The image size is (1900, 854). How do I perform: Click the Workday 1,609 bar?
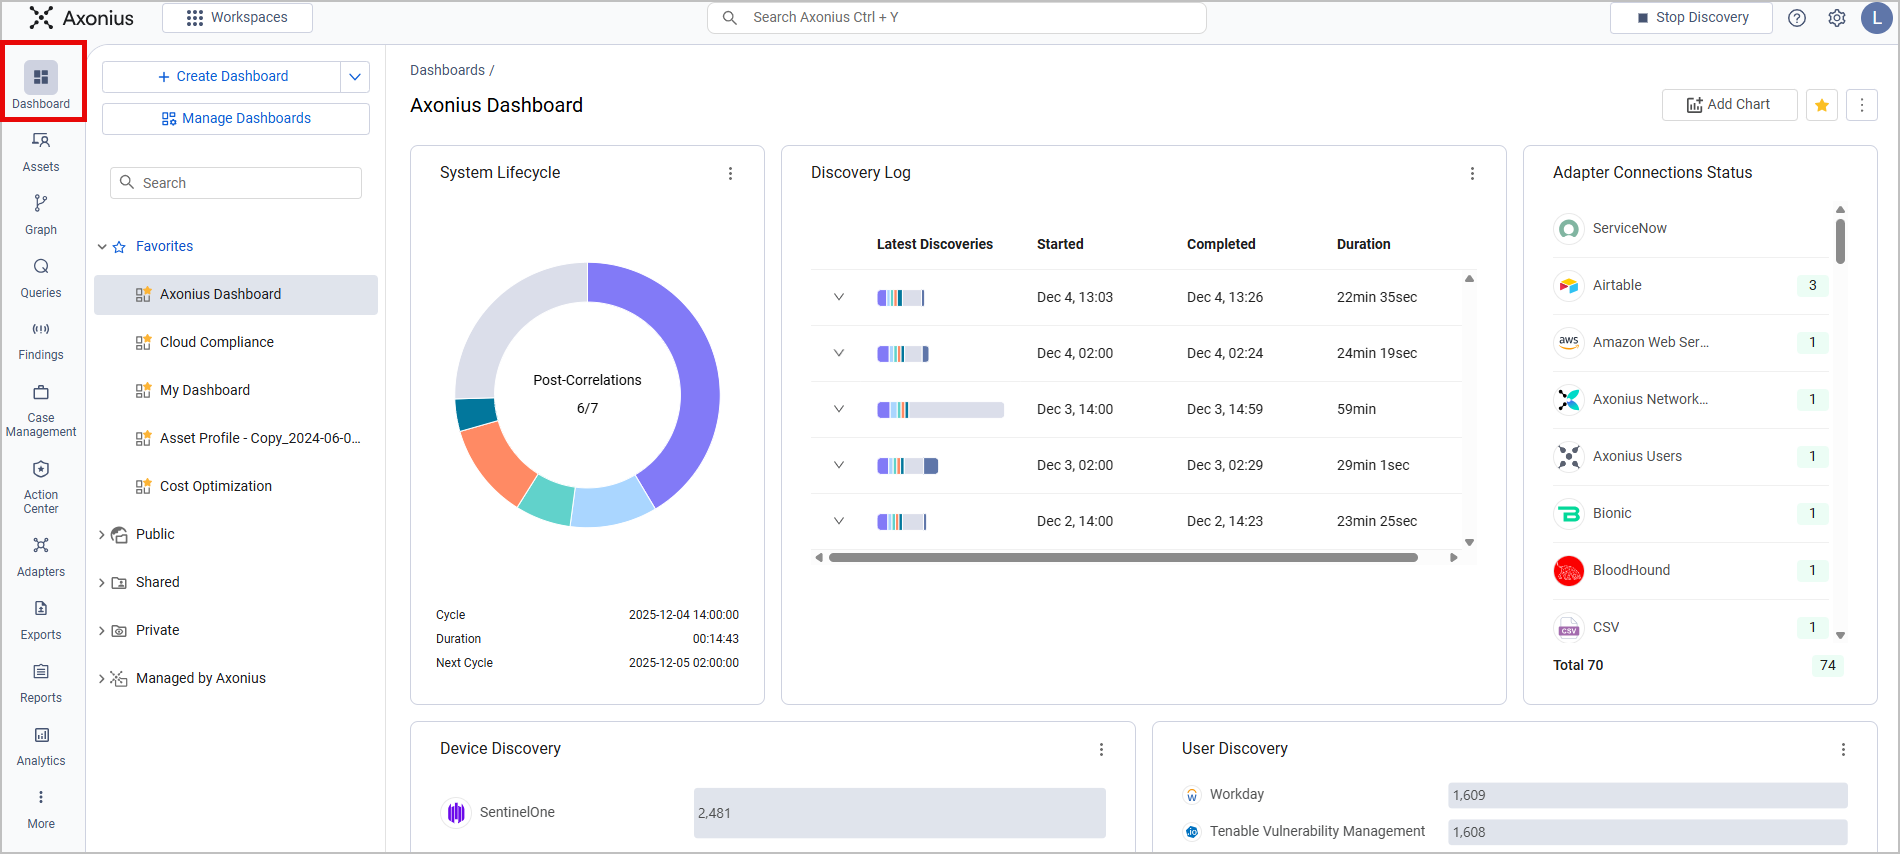click(x=1648, y=796)
